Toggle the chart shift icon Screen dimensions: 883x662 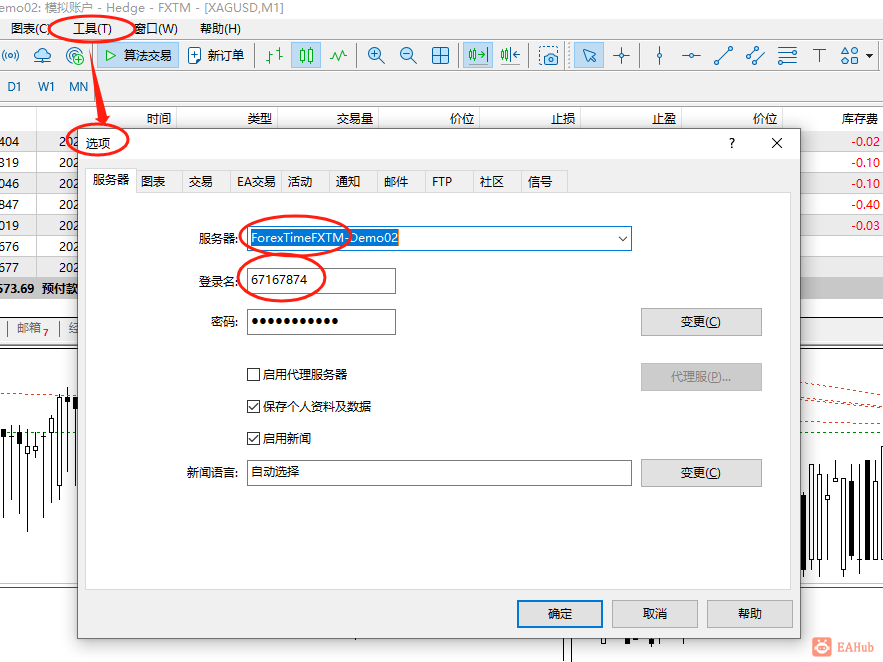[510, 55]
